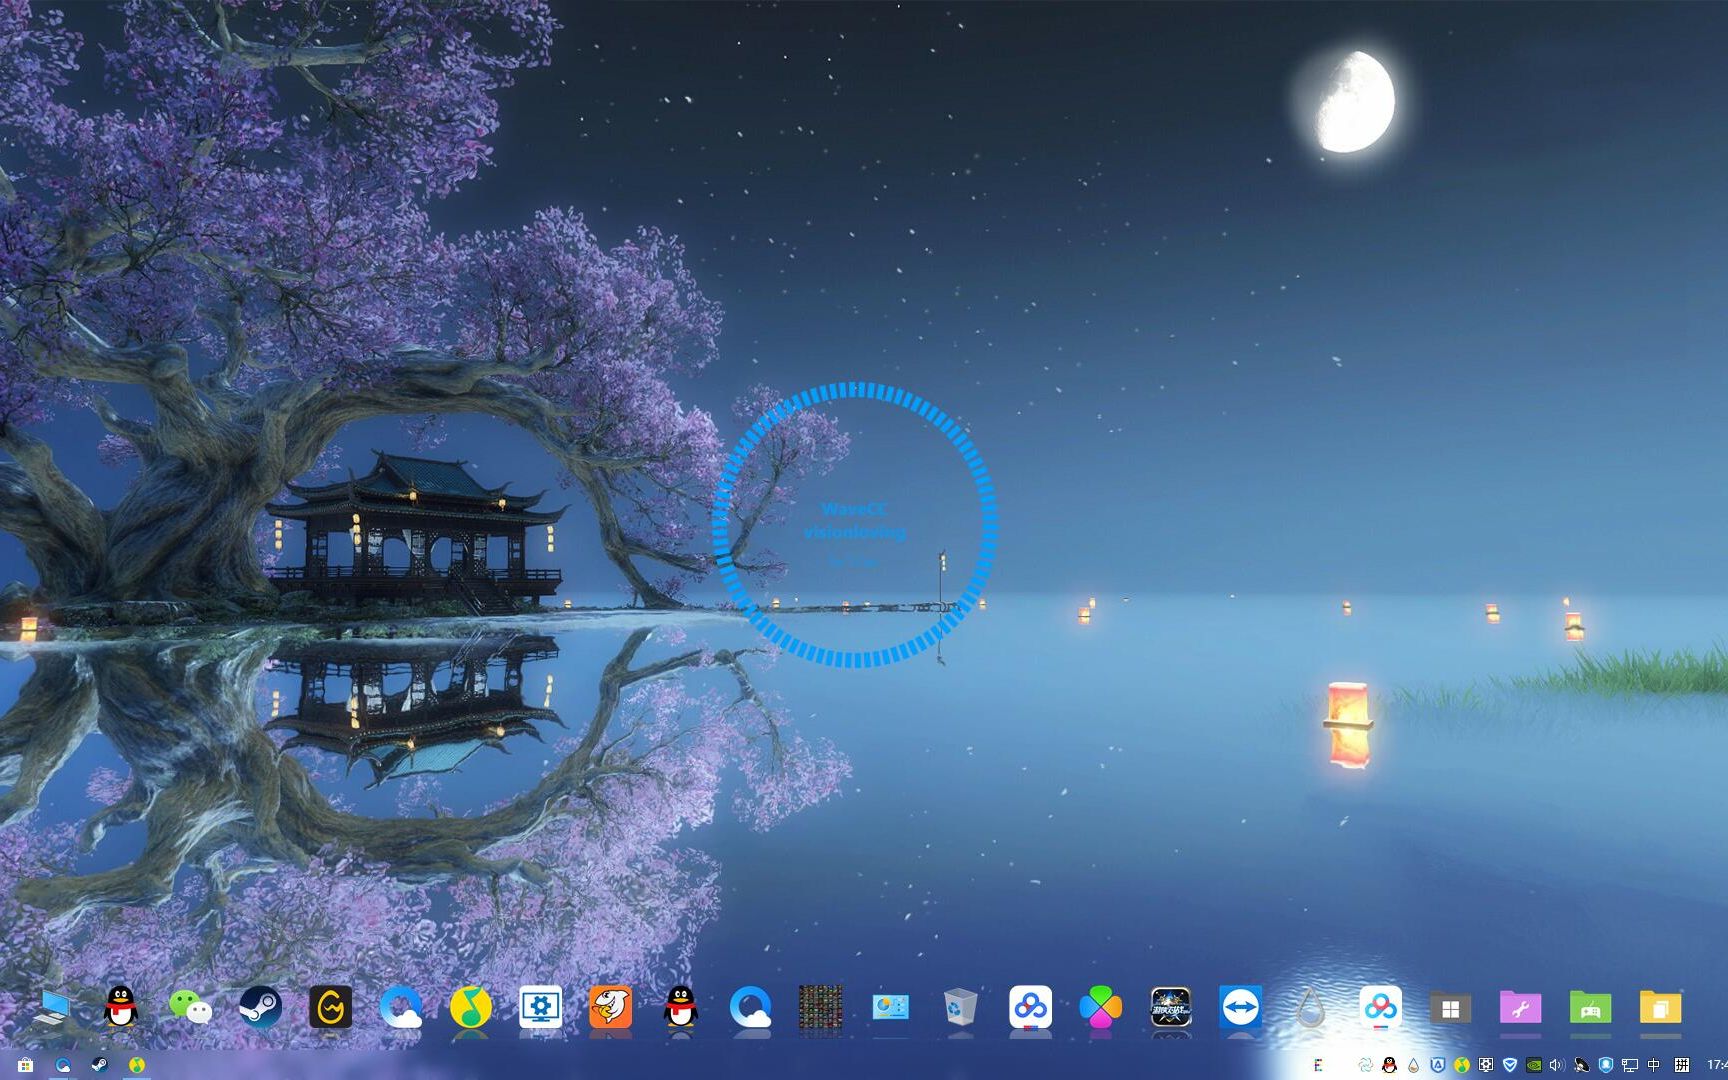Open QQ penguin icon beside shark app

coord(680,1008)
